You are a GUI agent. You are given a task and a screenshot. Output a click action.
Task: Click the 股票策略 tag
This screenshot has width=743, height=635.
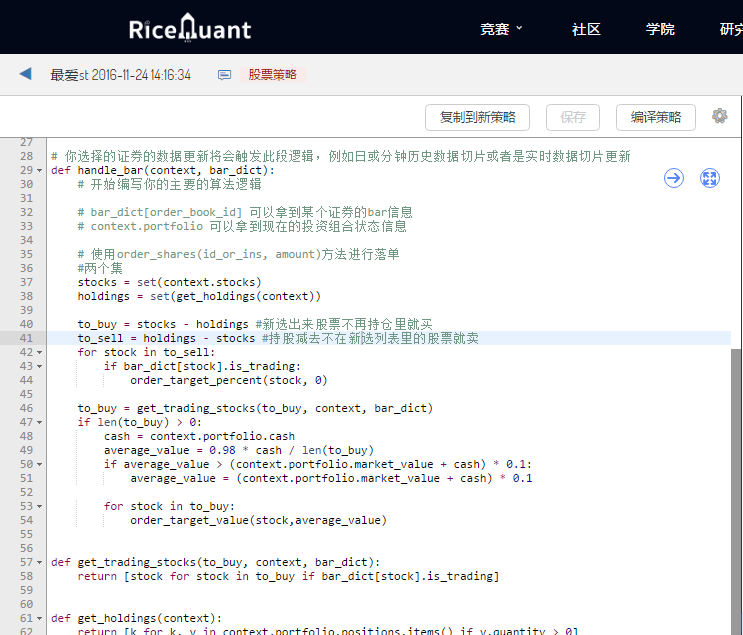click(x=272, y=74)
